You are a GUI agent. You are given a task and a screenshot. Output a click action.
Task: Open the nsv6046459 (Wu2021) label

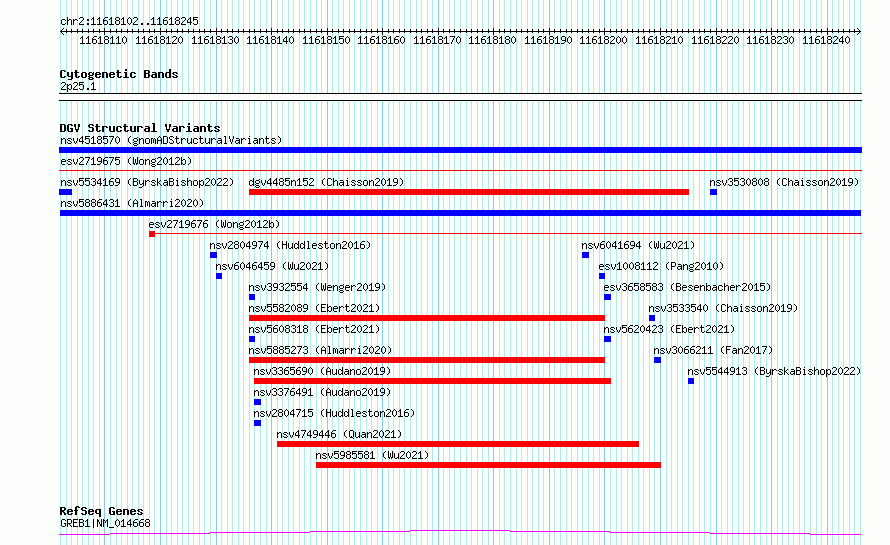coord(272,266)
